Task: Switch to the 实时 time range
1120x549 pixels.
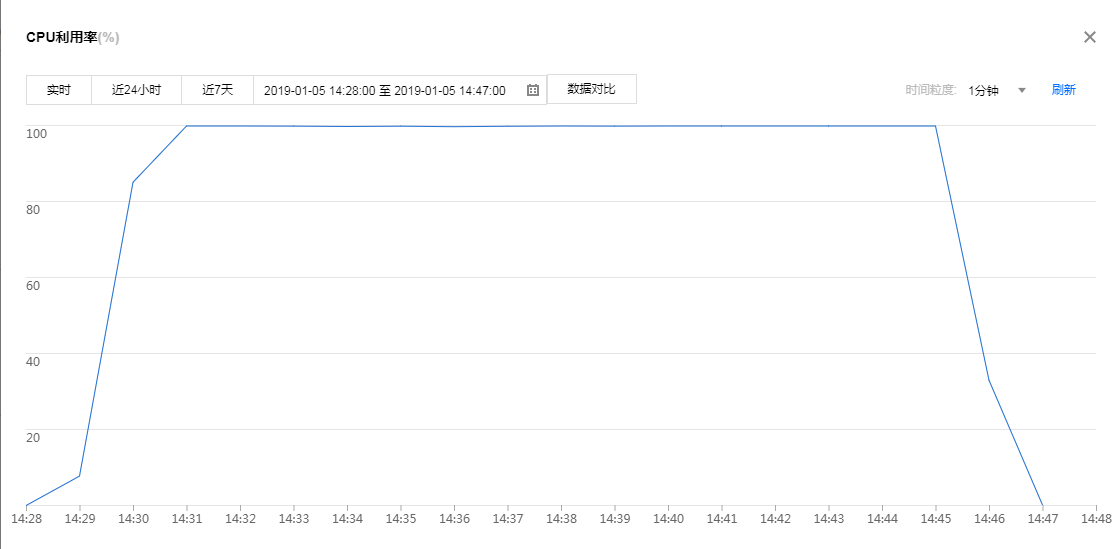Action: (59, 90)
